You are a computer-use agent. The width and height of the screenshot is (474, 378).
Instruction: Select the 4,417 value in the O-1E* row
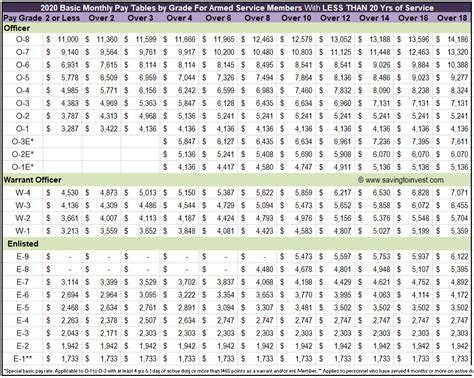click(225, 167)
